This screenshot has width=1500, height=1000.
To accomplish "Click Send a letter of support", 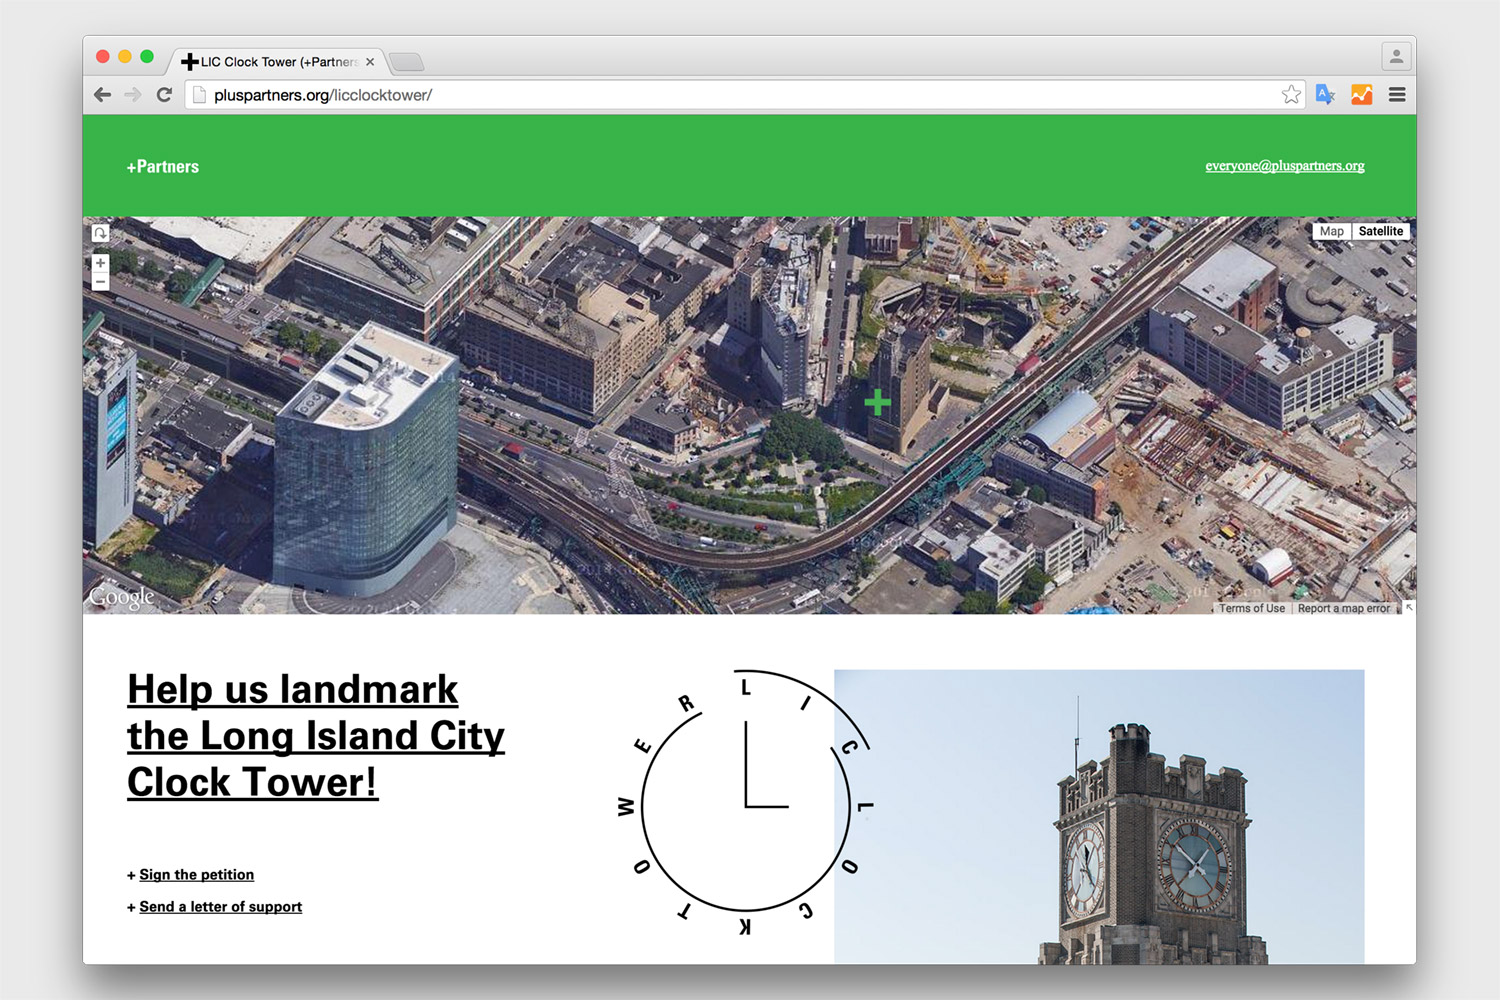I will pos(220,907).
